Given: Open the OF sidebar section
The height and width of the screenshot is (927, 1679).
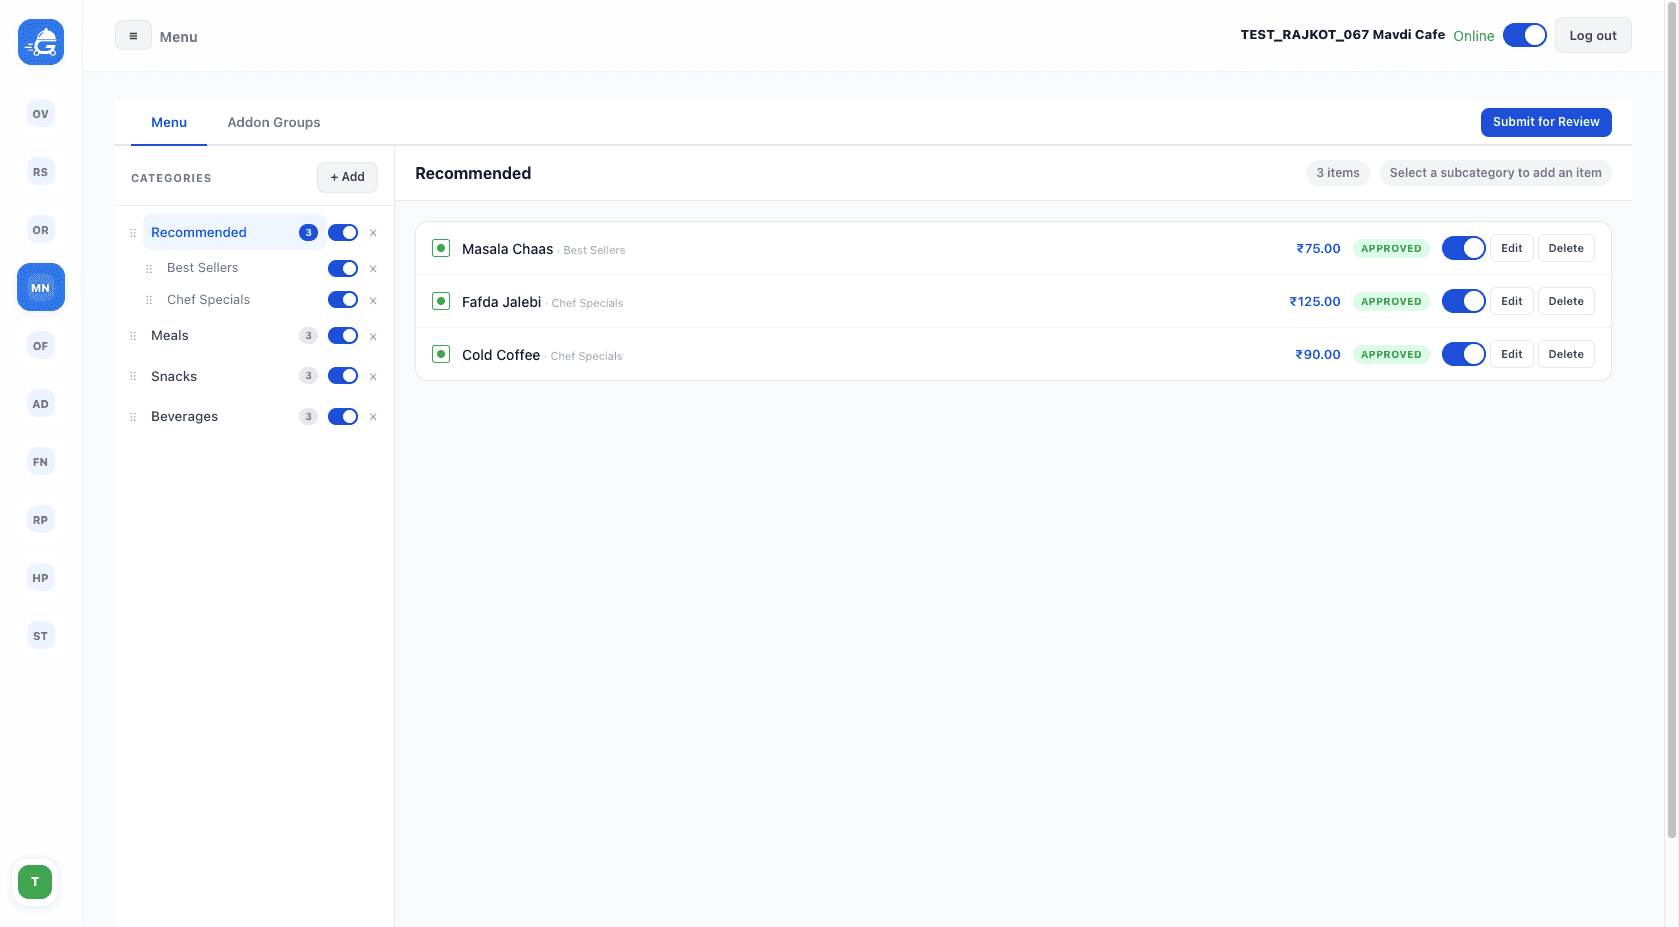Looking at the screenshot, I should point(40,346).
